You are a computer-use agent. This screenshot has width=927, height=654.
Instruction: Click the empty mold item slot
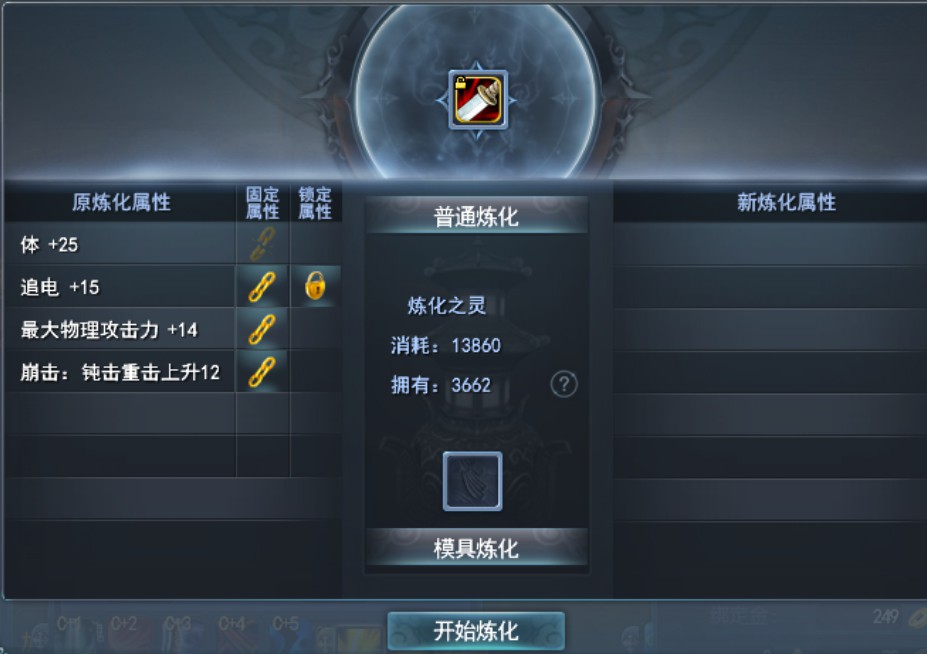click(x=472, y=481)
